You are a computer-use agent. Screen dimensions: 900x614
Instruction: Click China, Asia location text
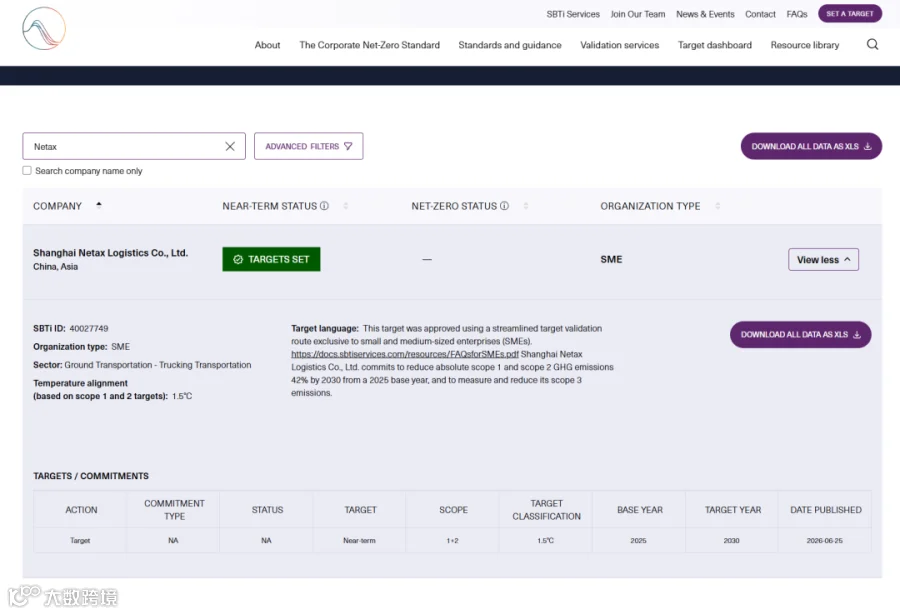click(x=55, y=266)
